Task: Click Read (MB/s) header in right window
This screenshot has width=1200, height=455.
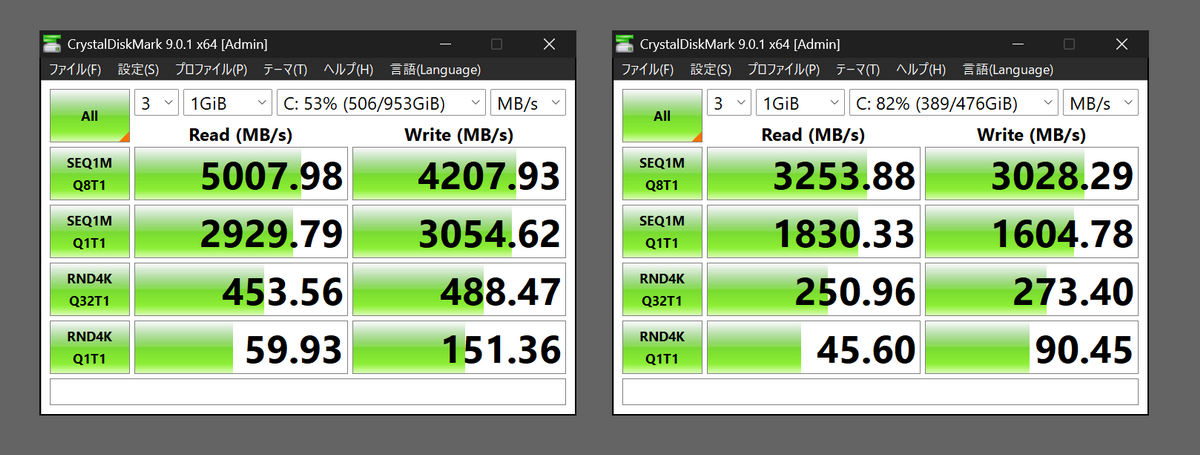Action: coord(813,134)
